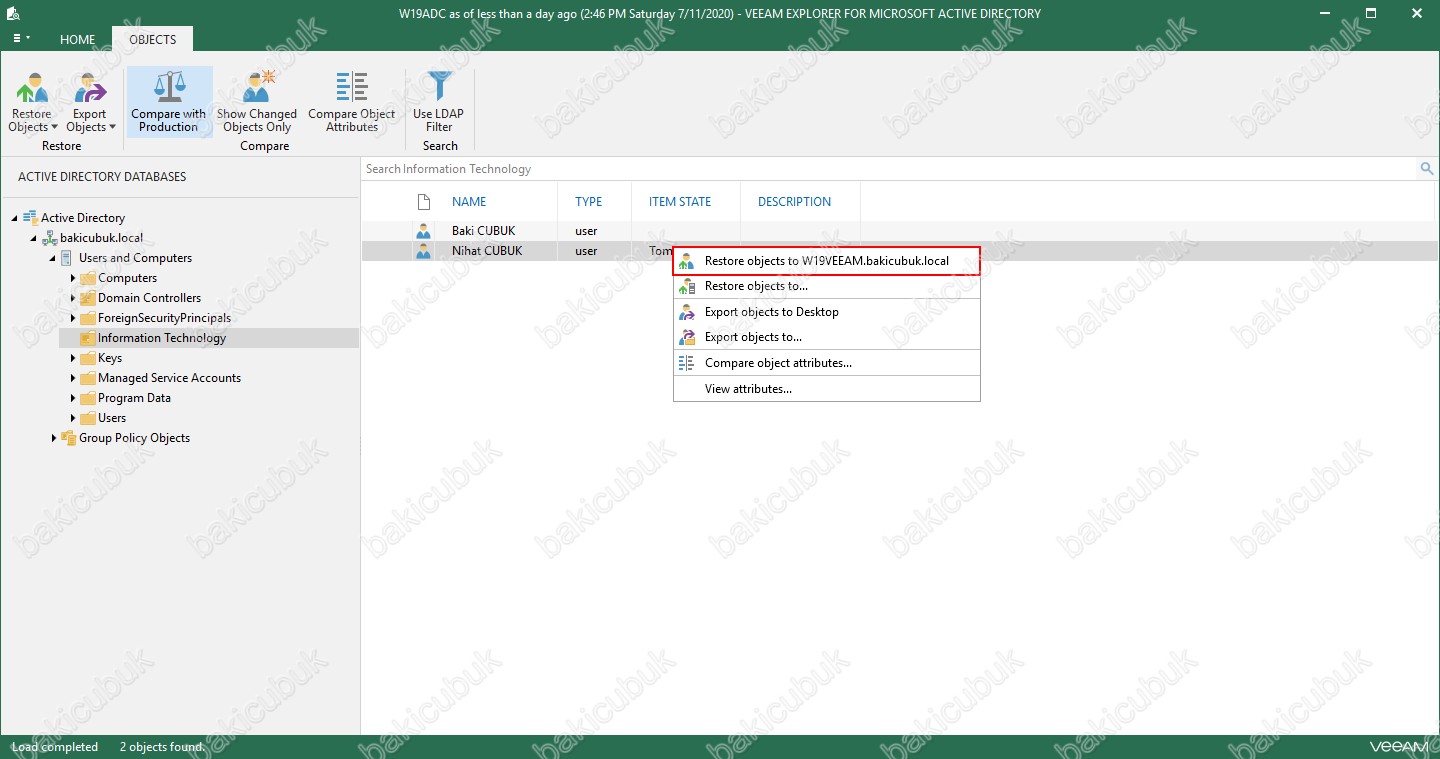Collapse the Active Directory root node

15,218
